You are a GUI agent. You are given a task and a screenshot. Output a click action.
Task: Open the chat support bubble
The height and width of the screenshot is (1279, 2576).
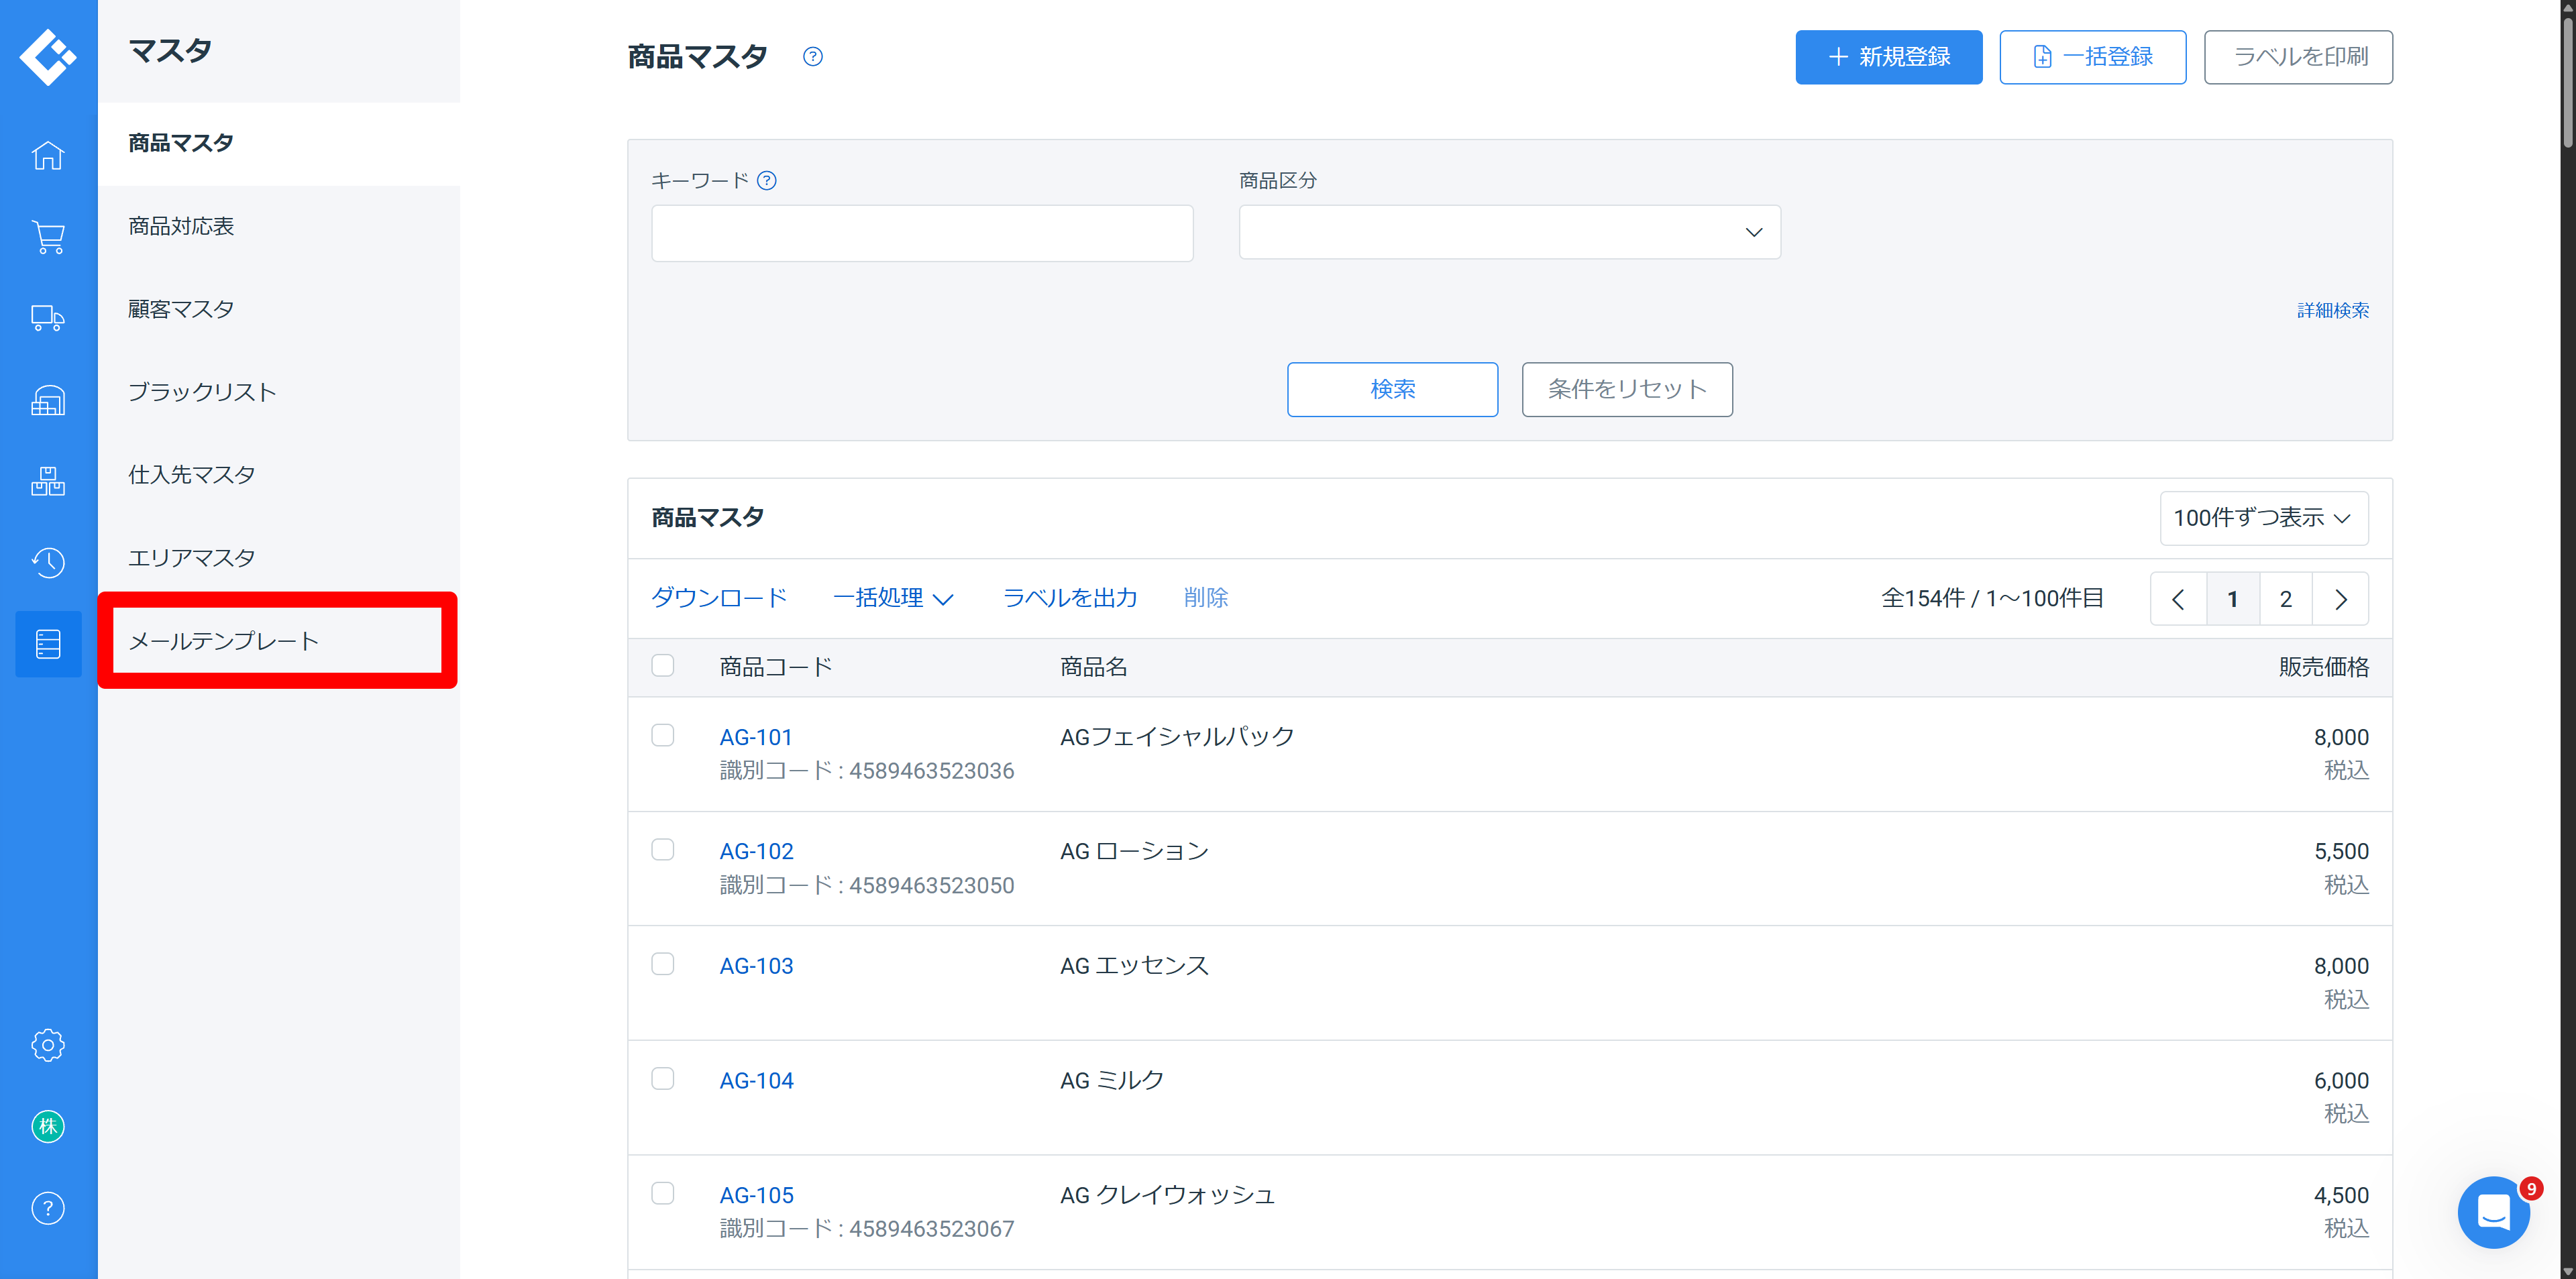point(2493,1212)
